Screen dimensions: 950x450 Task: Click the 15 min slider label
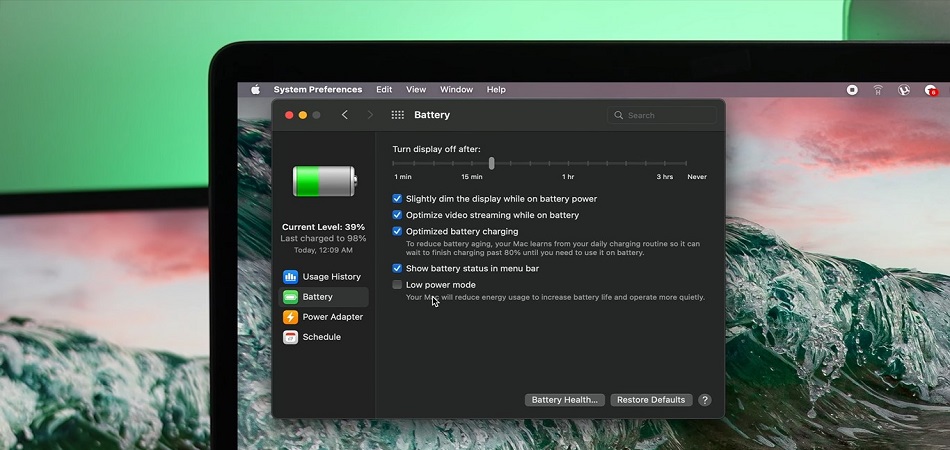coord(472,177)
